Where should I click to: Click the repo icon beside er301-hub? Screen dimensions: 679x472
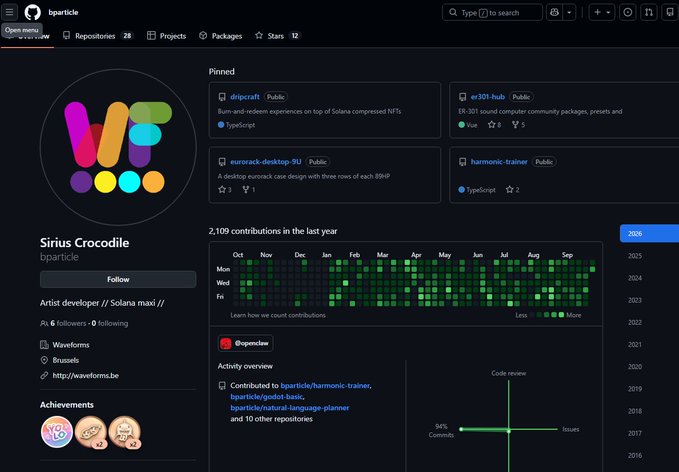pyautogui.click(x=462, y=97)
